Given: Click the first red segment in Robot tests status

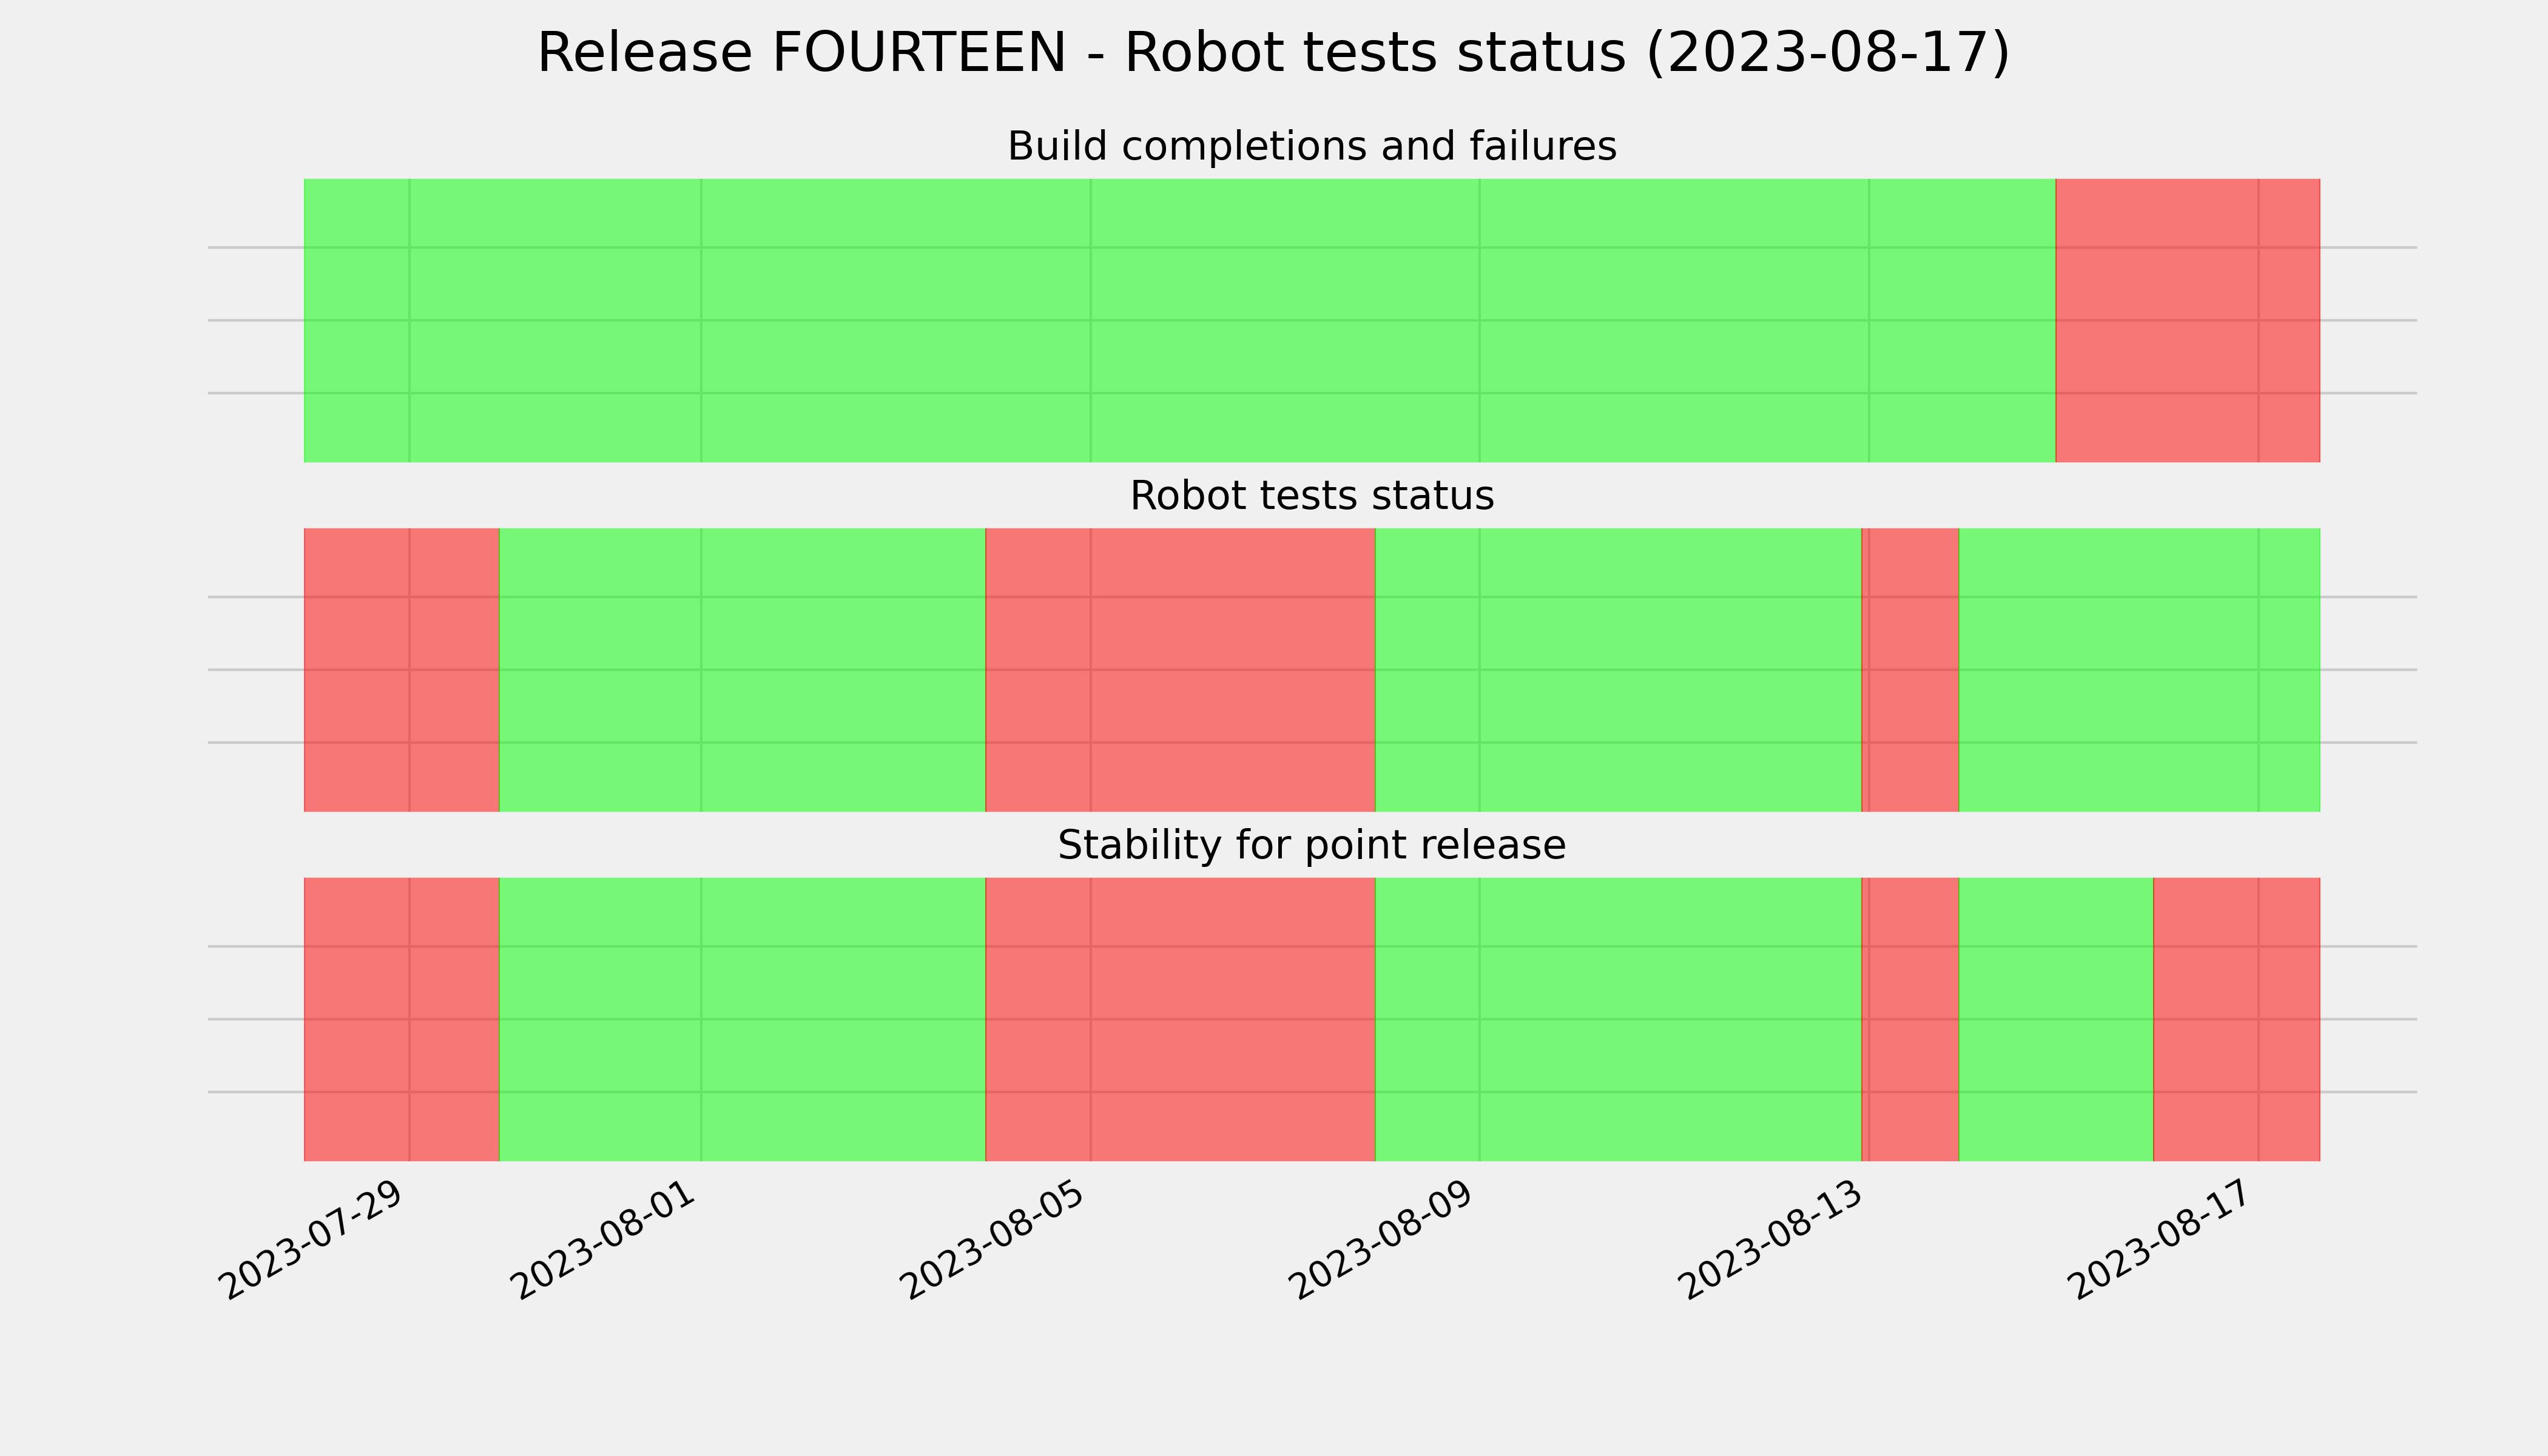Looking at the screenshot, I should 401,670.
